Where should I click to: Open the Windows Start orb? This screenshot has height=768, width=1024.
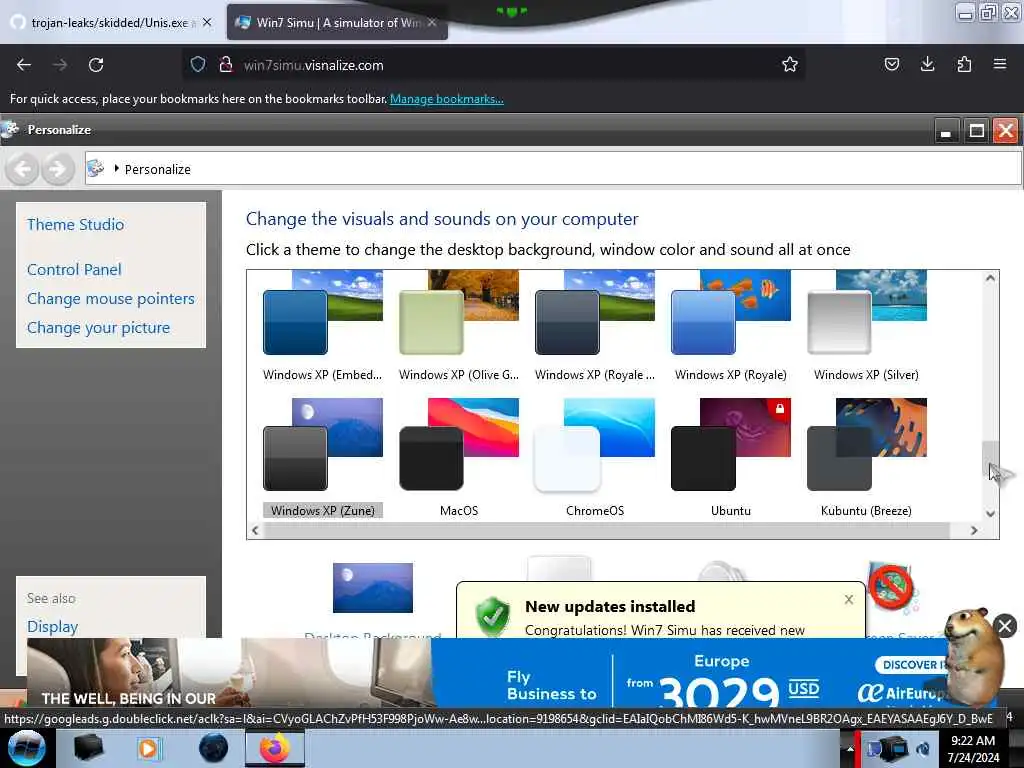26,748
